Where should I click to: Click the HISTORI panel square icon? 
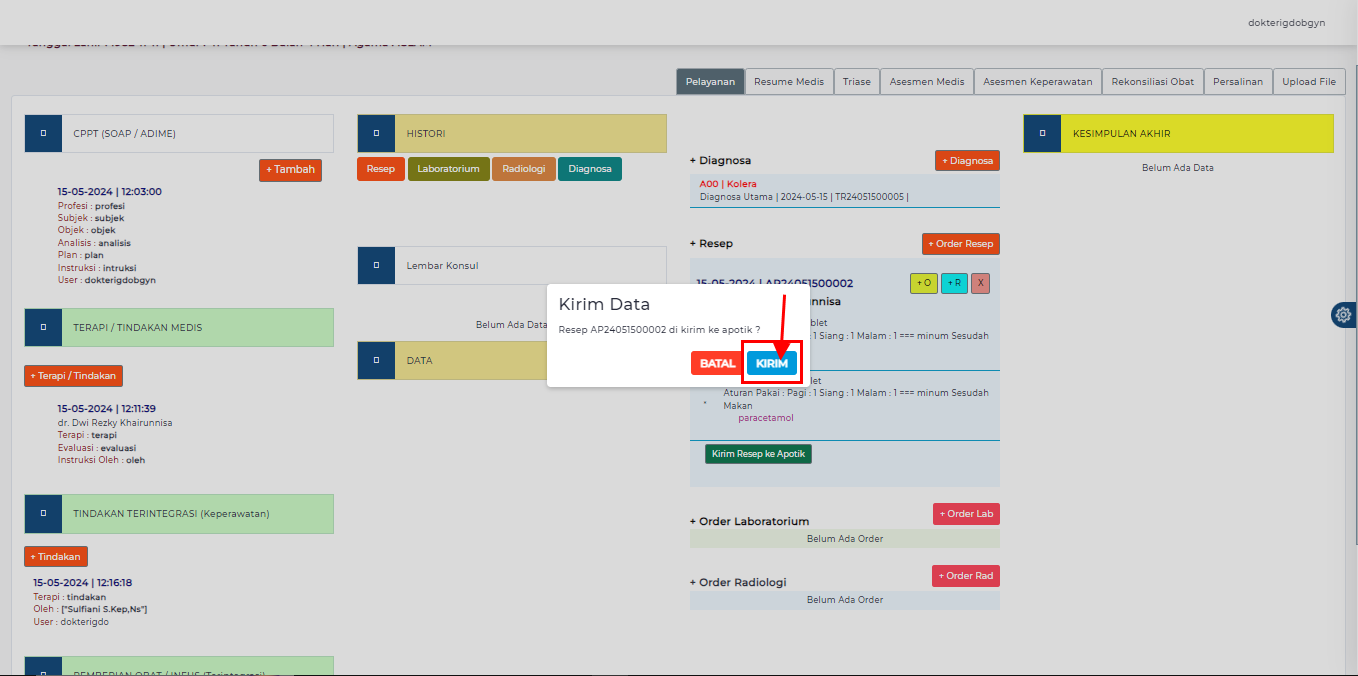[376, 133]
